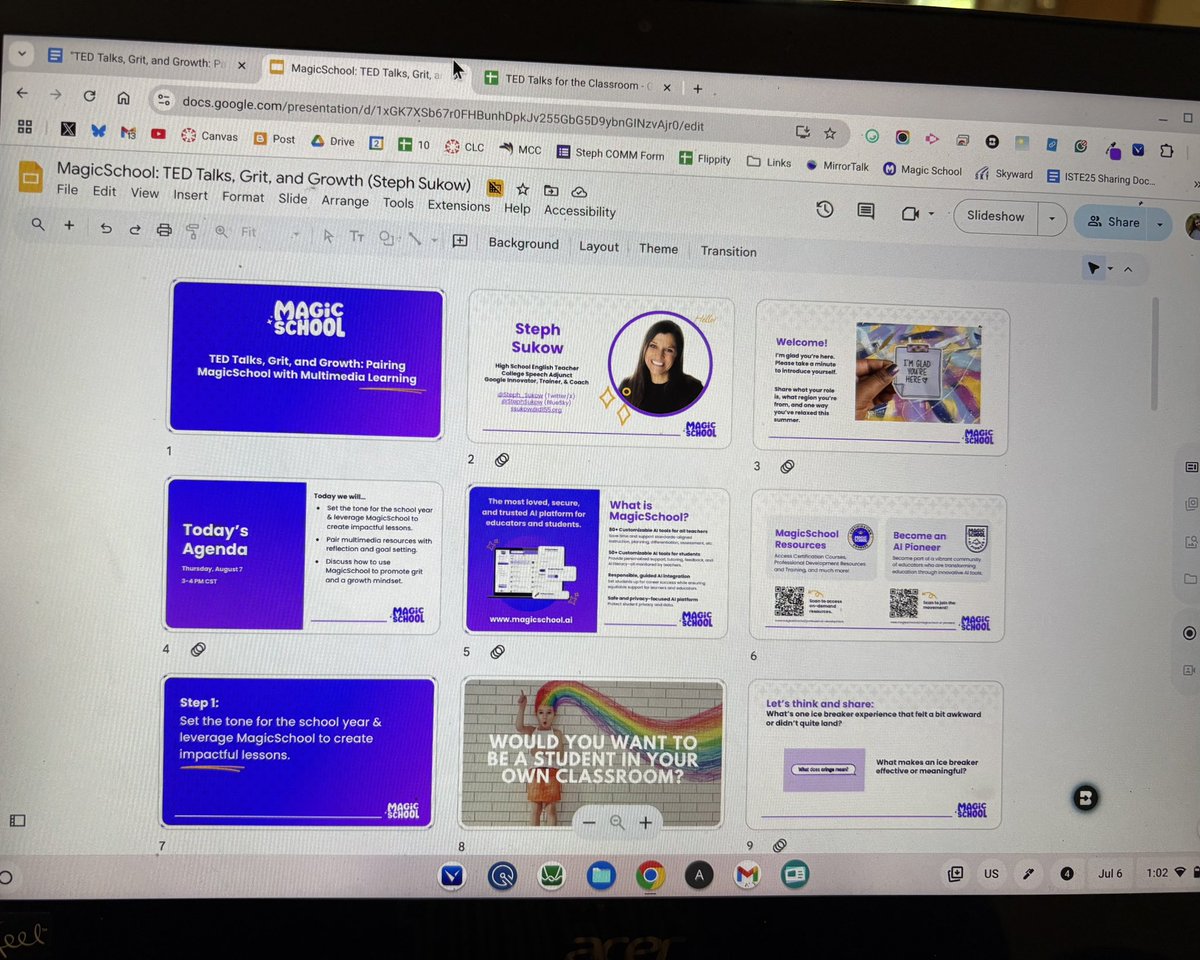1200x960 pixels.
Task: Go to Chrome home page icon
Action: click(123, 97)
